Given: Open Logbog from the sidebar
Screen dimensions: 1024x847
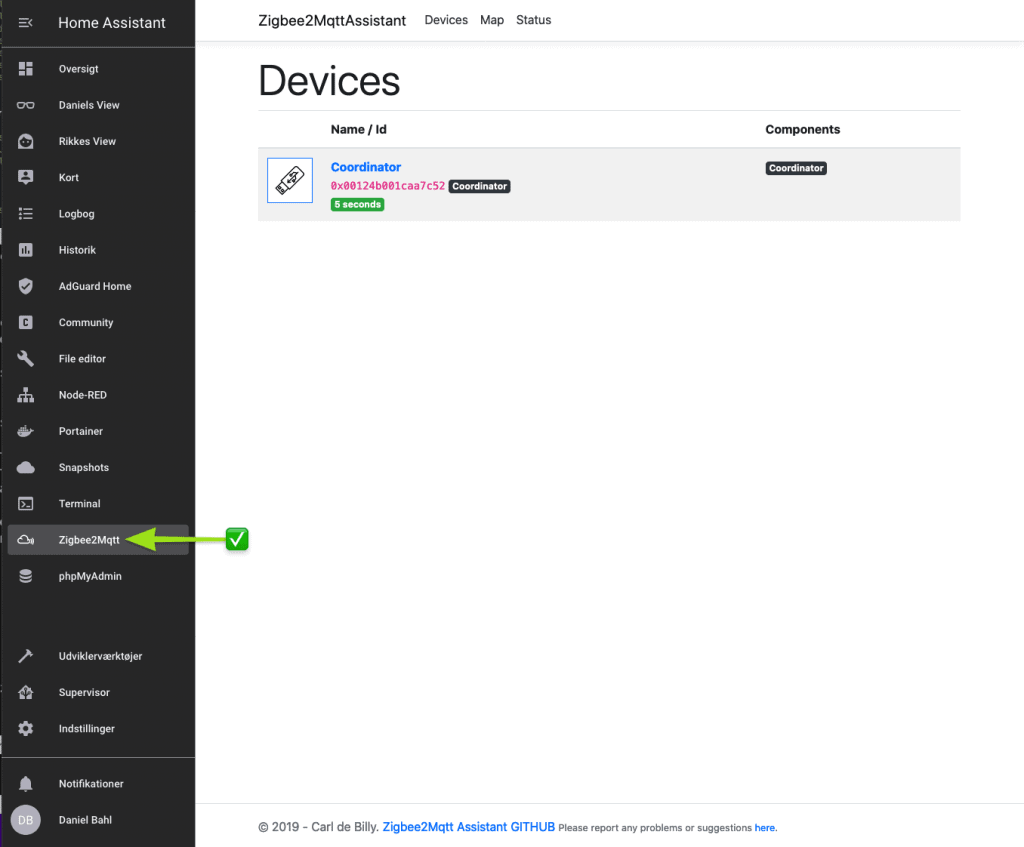Looking at the screenshot, I should coord(76,214).
